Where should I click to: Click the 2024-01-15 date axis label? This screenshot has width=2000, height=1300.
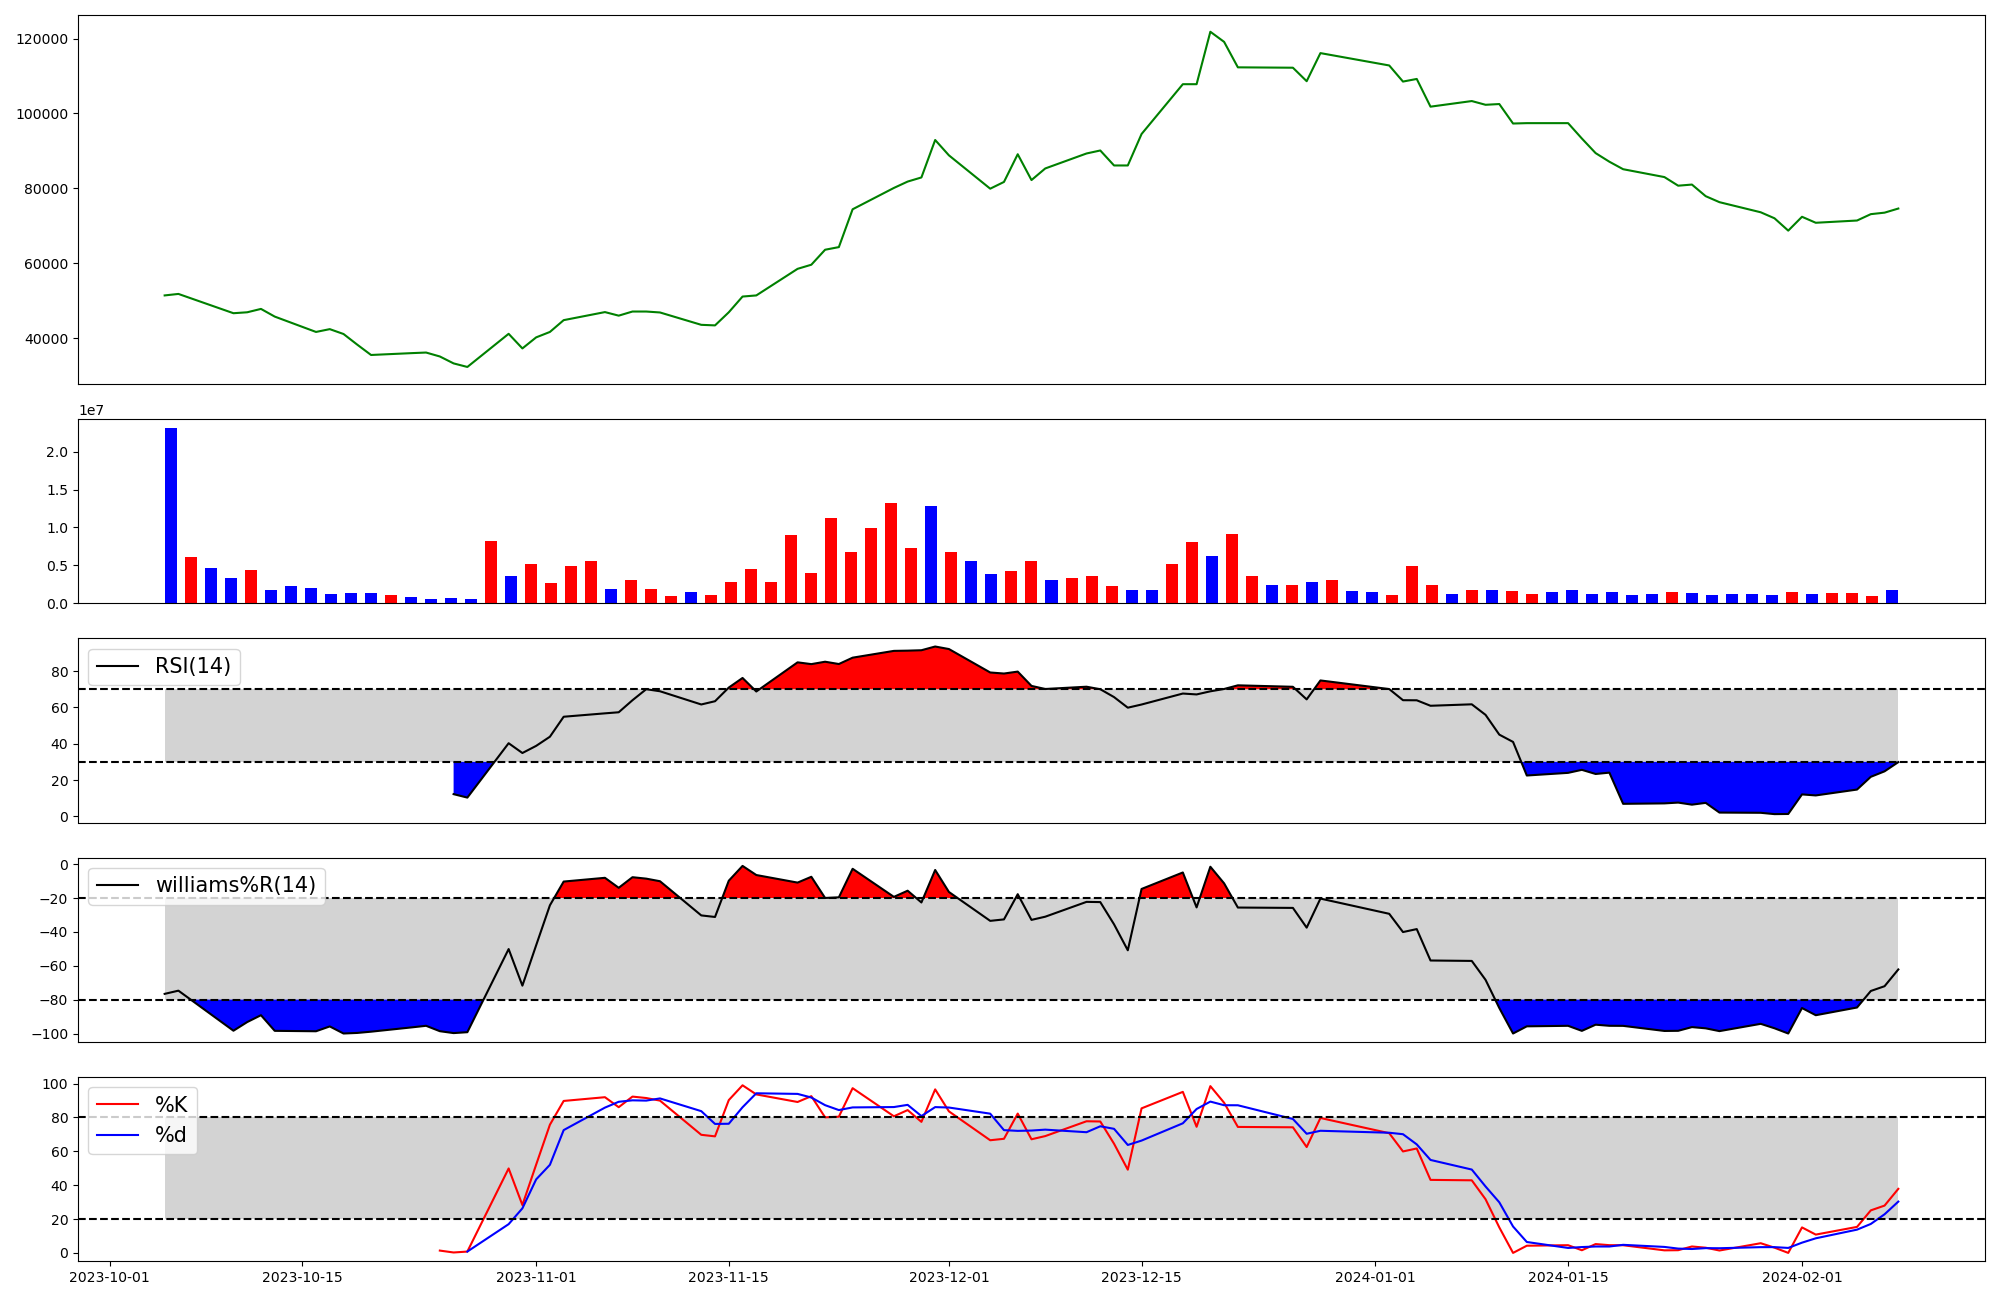pyautogui.click(x=1568, y=1277)
